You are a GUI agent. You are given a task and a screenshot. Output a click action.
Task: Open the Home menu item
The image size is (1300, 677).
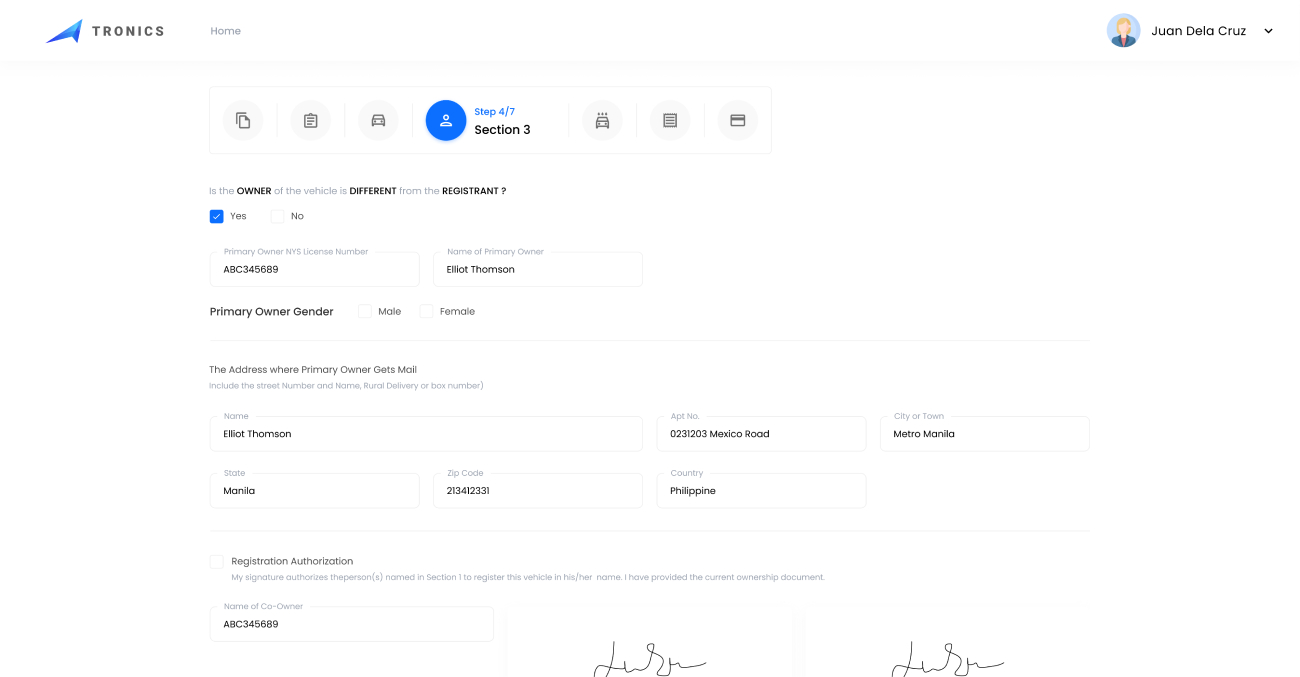pos(225,31)
